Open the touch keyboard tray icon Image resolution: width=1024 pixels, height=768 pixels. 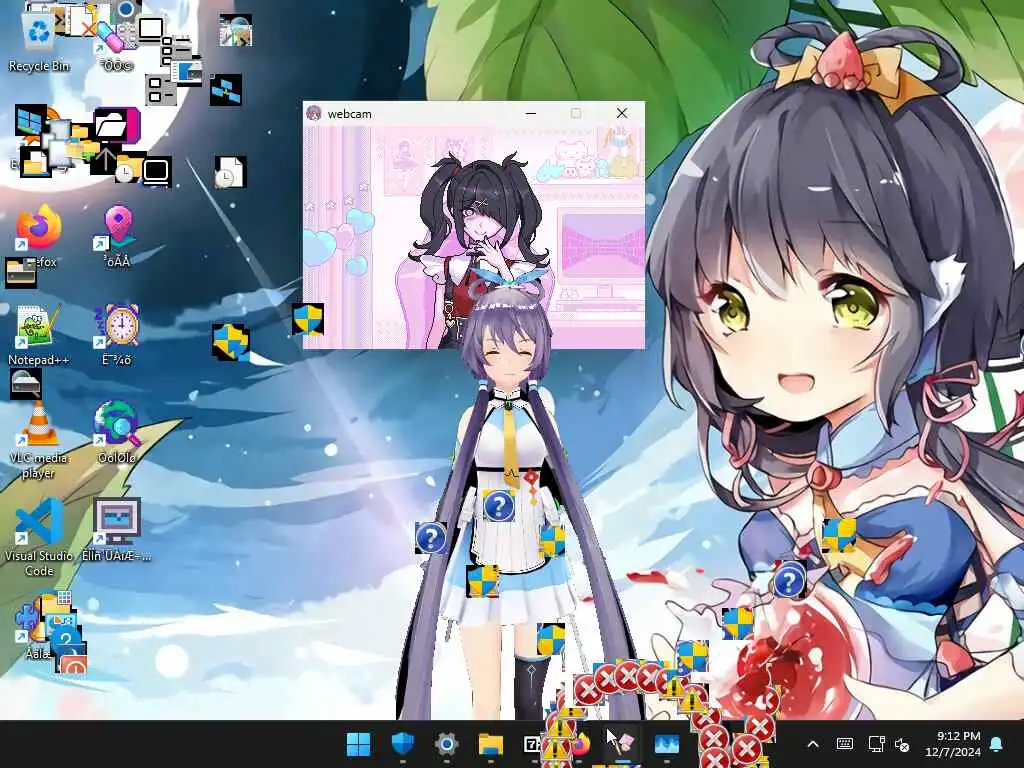point(844,744)
